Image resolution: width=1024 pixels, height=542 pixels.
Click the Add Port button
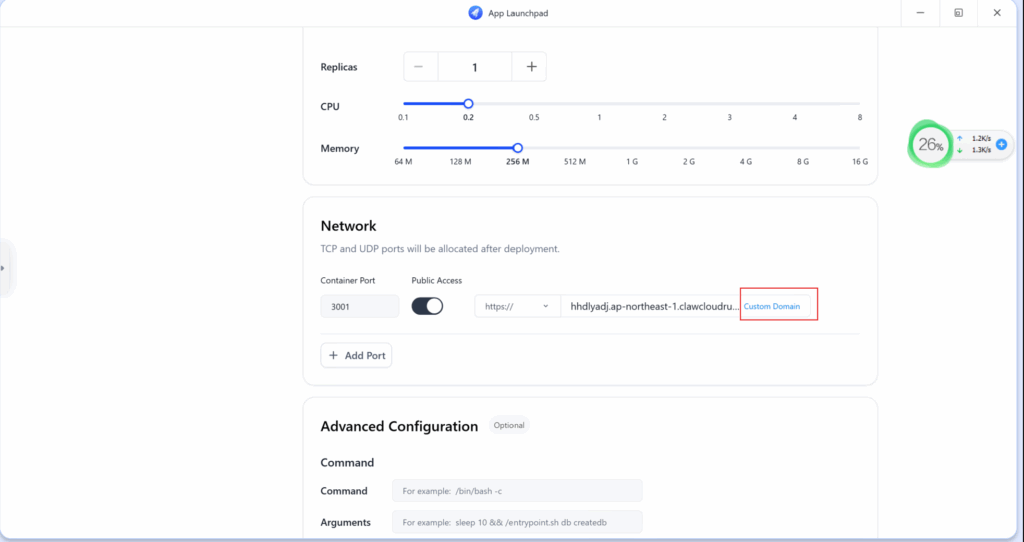[x=356, y=355]
